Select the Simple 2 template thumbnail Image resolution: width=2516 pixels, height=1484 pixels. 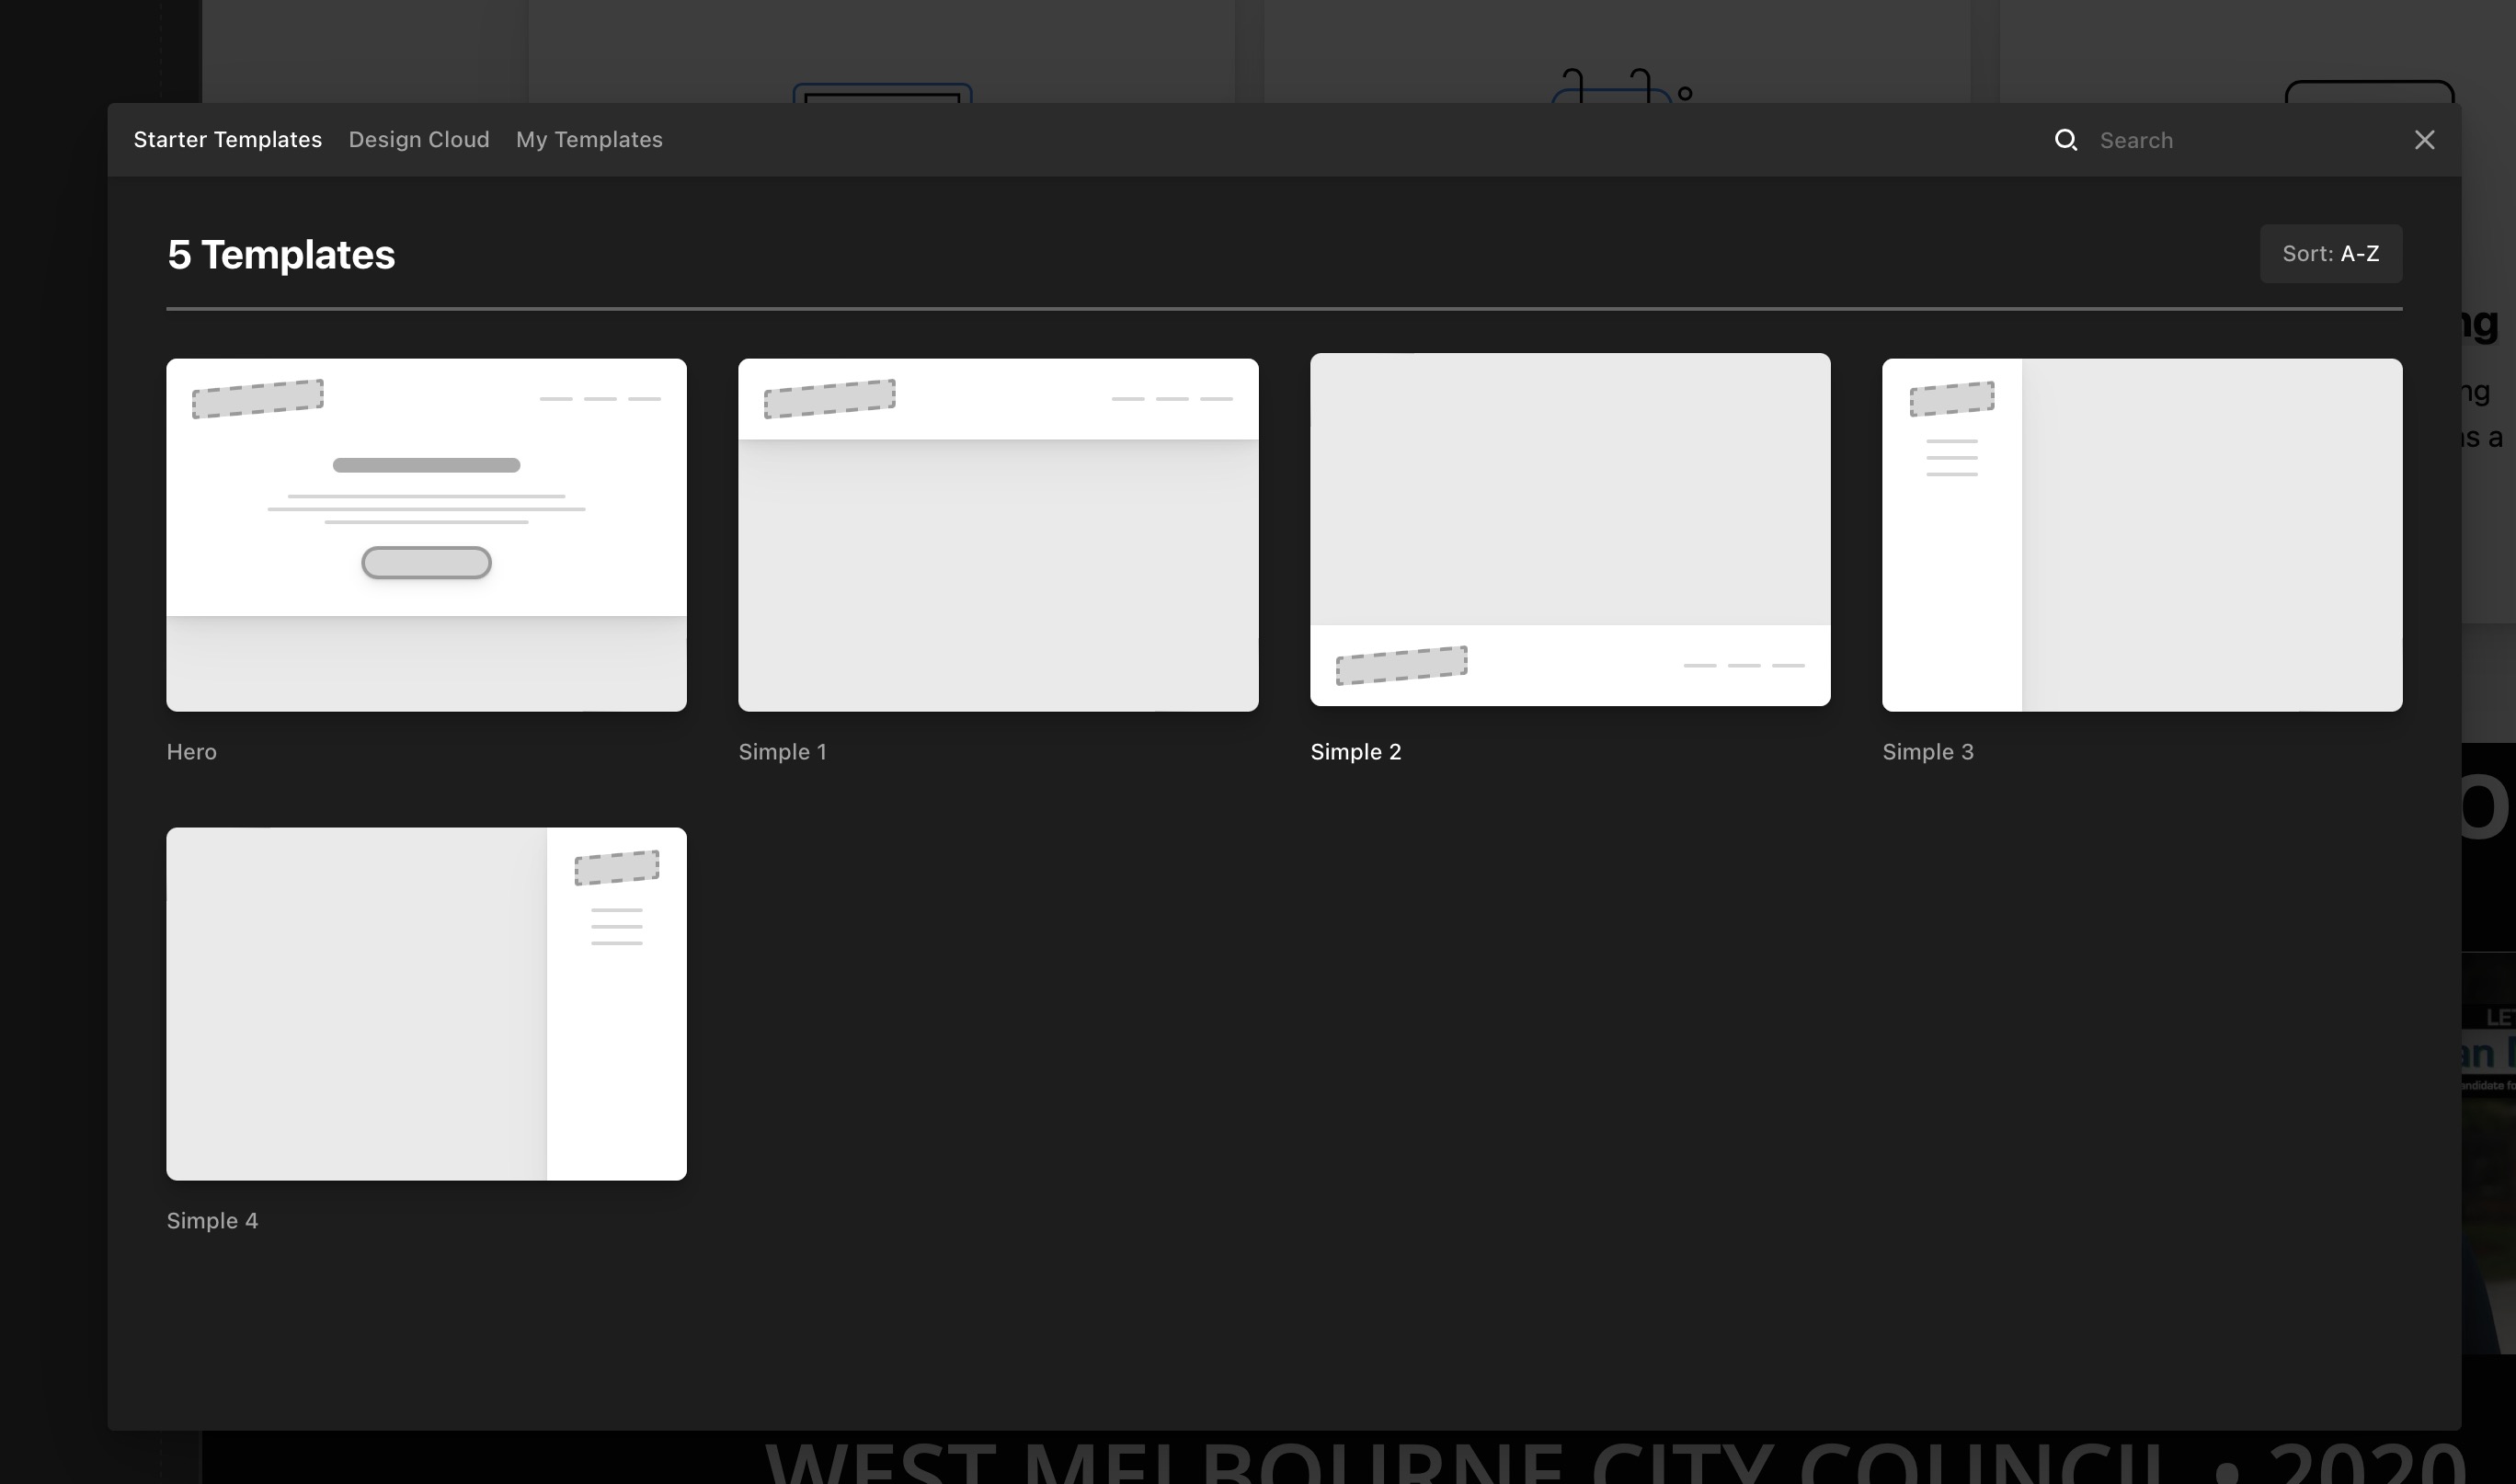(1570, 529)
